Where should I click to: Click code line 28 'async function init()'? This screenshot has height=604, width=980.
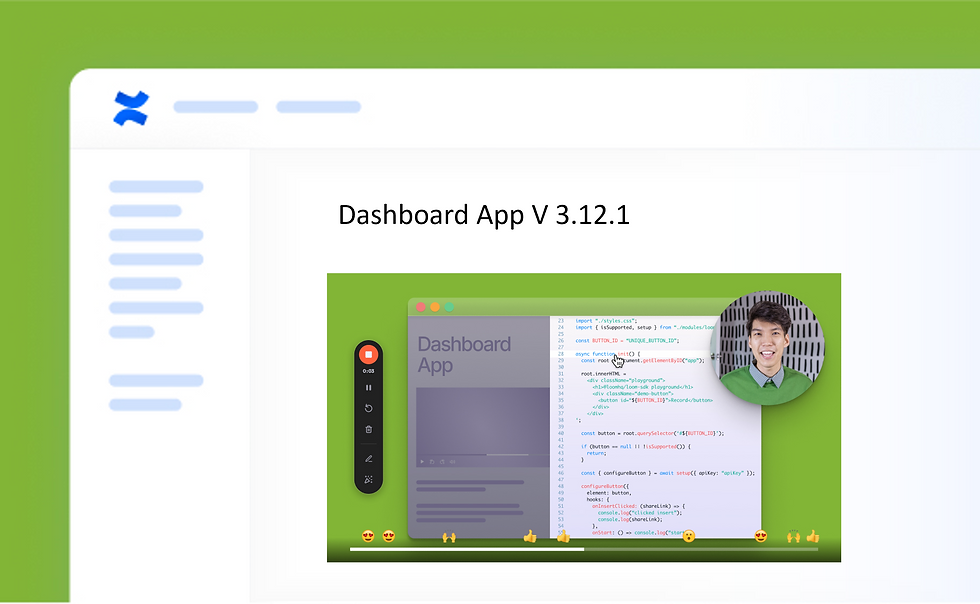[x=608, y=354]
